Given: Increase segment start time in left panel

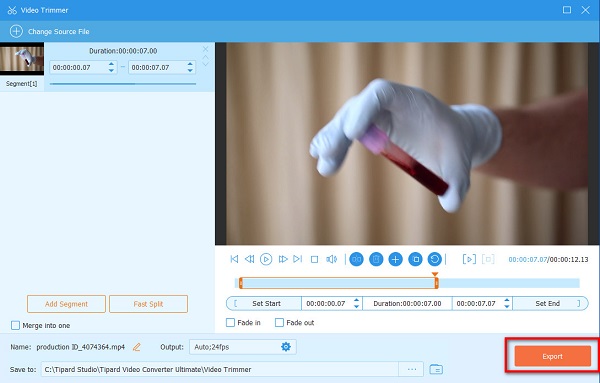Looking at the screenshot, I should [111, 64].
